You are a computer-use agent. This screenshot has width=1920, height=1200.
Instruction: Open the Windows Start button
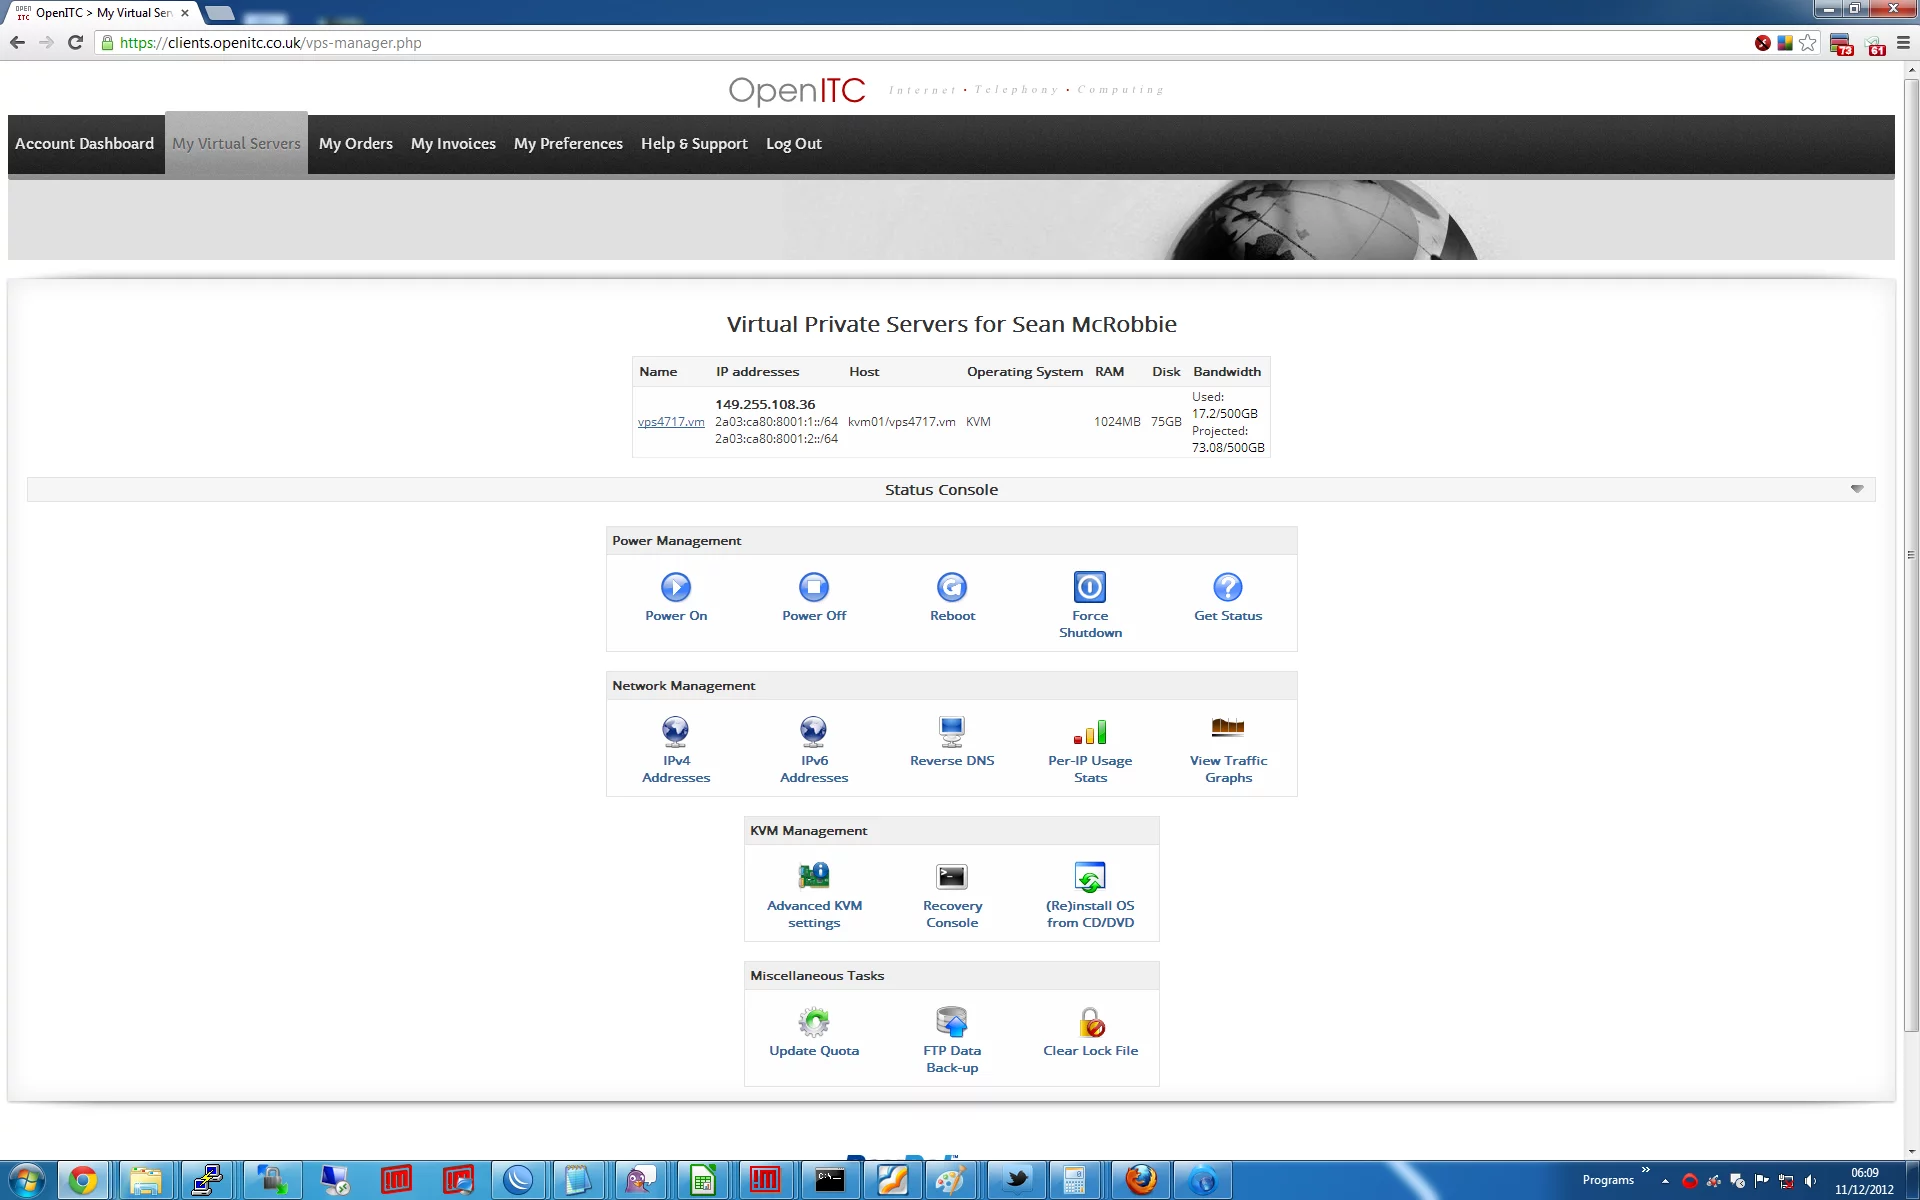(x=26, y=1181)
